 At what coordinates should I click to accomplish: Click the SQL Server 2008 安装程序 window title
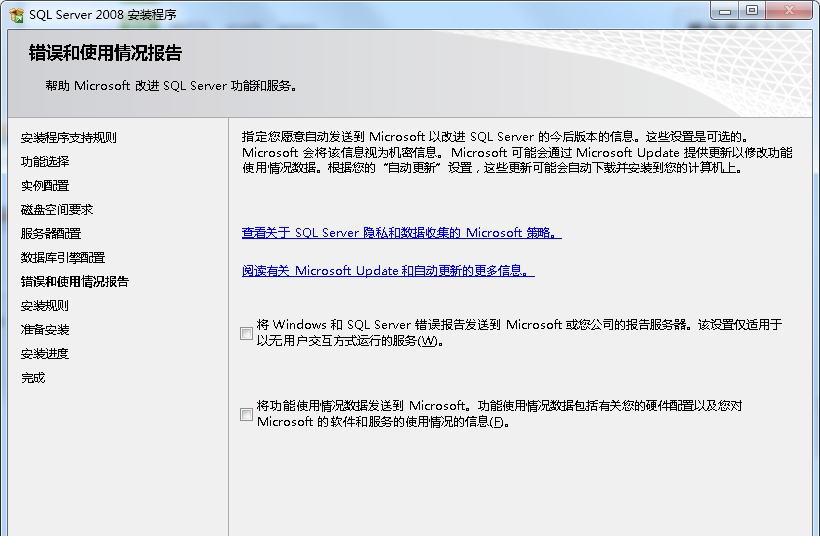[103, 15]
